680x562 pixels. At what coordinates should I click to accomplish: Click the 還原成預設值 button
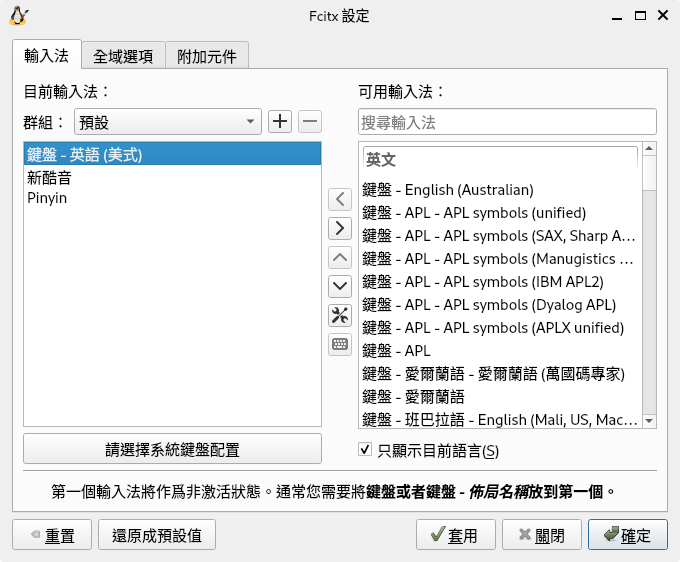click(x=157, y=535)
